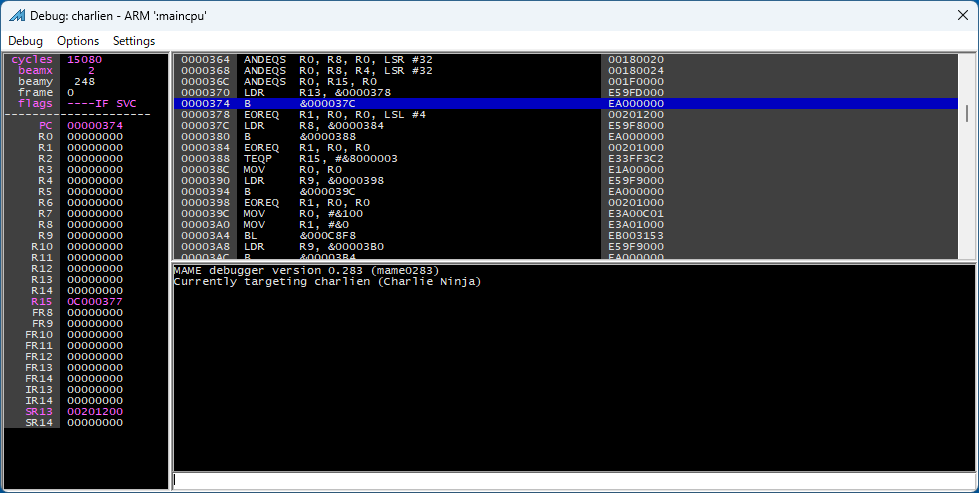
Task: Select the R15 register value 0C000377
Action: (95, 301)
